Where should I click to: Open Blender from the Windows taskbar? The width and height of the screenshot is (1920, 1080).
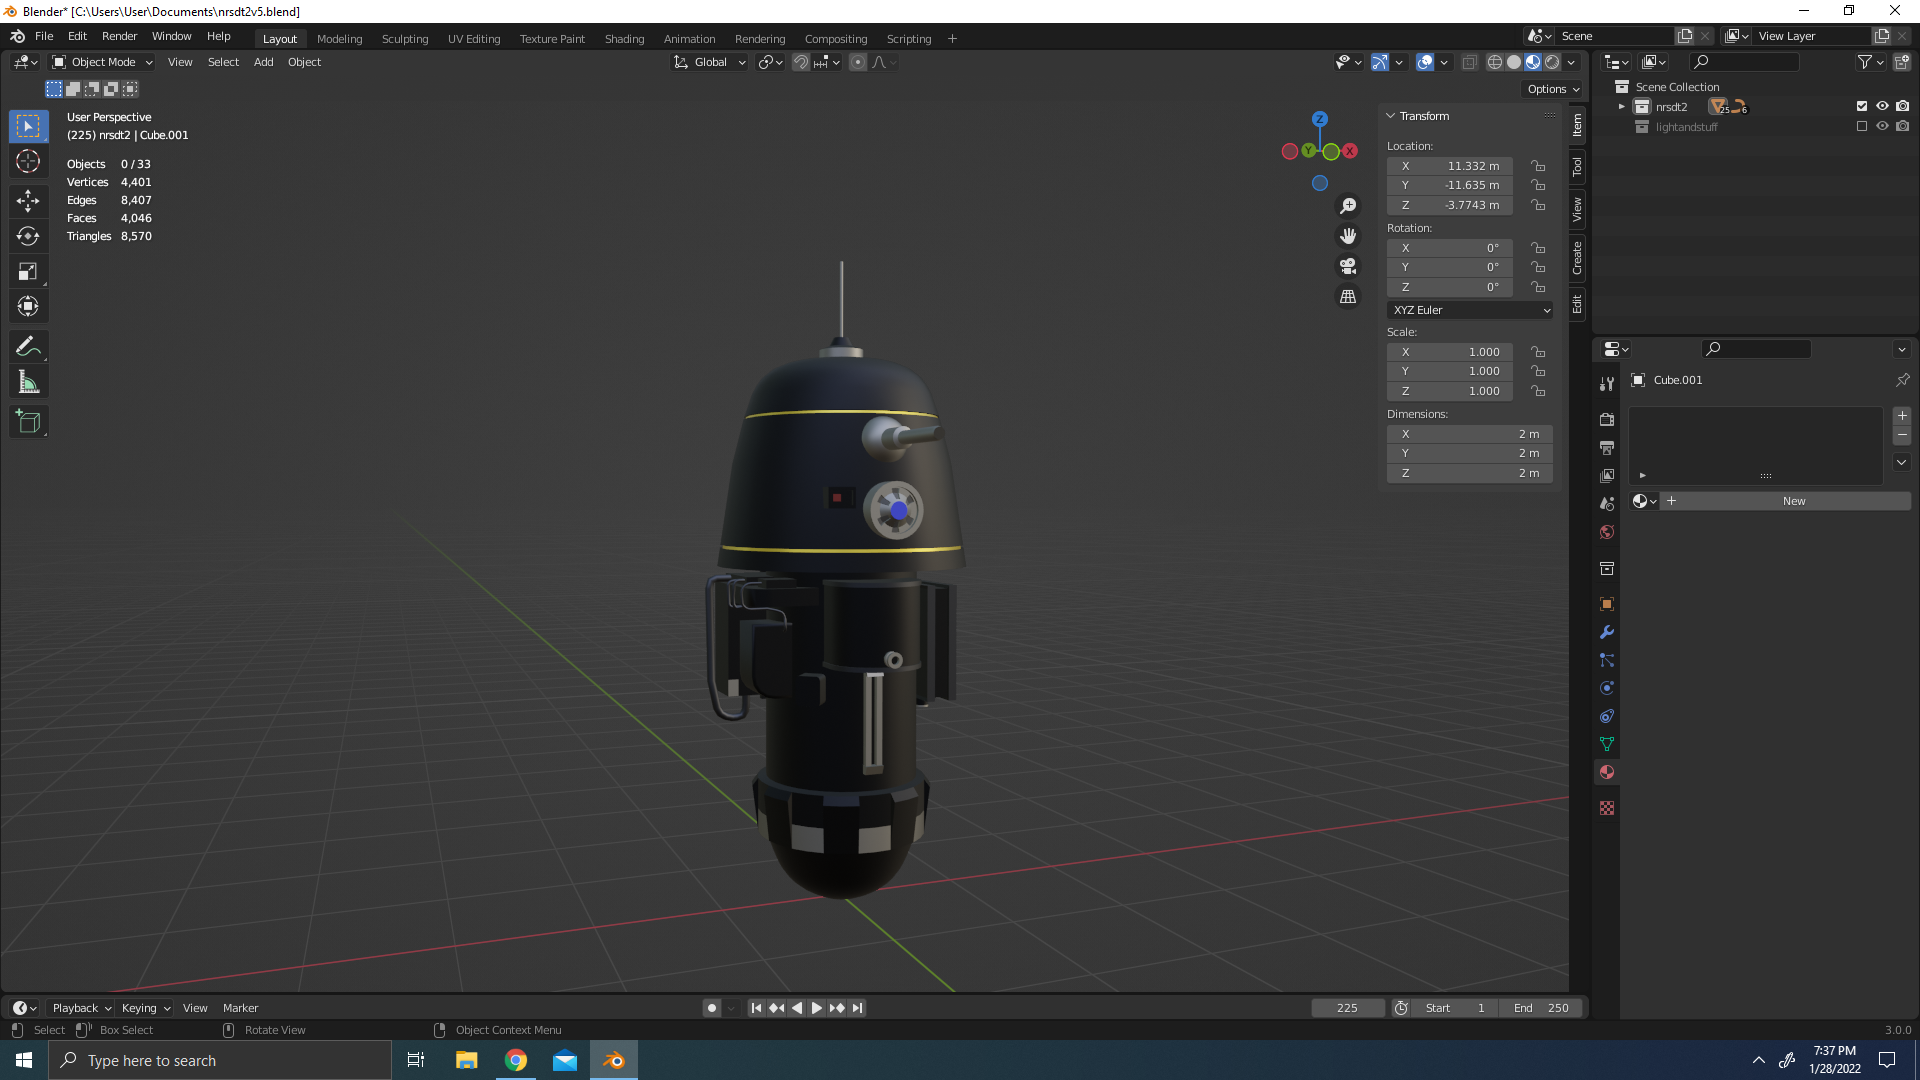click(x=614, y=1060)
